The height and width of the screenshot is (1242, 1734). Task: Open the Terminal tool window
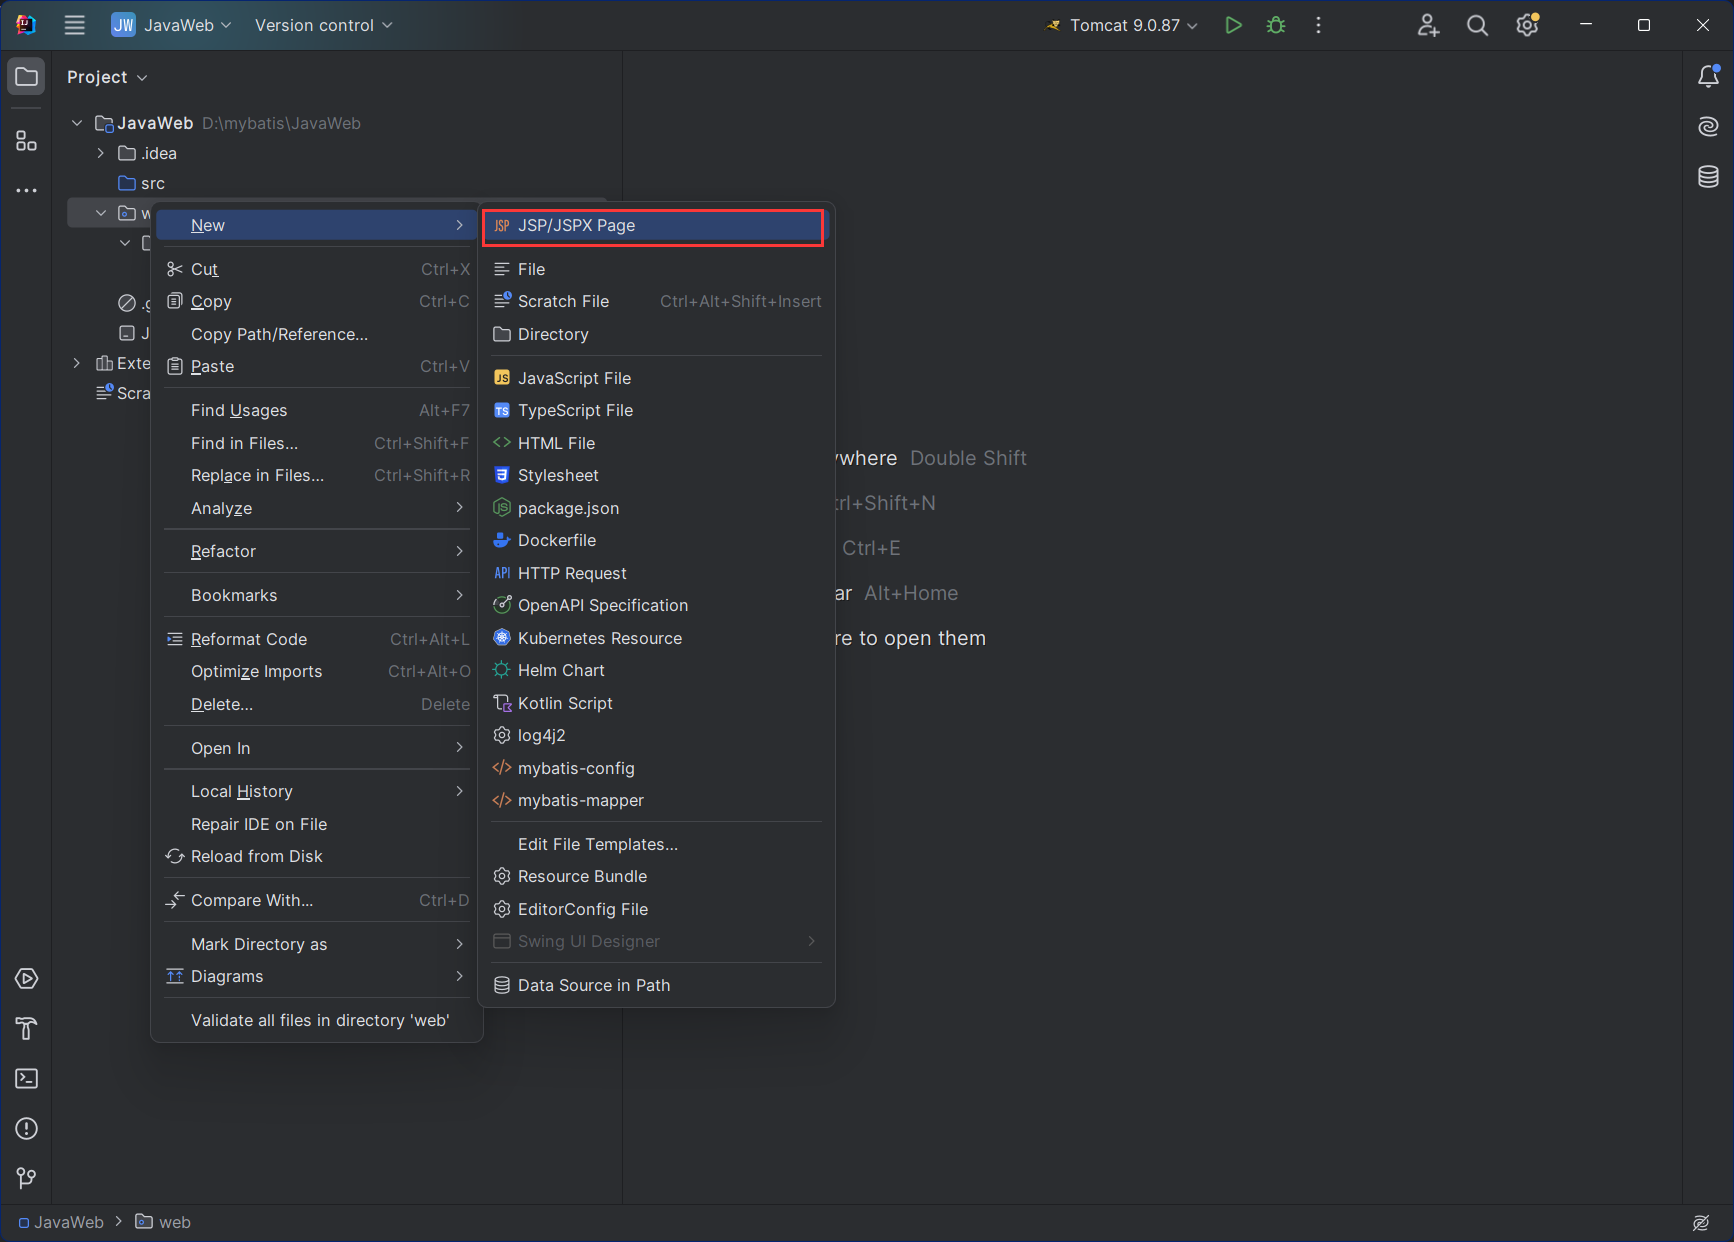pyautogui.click(x=27, y=1079)
